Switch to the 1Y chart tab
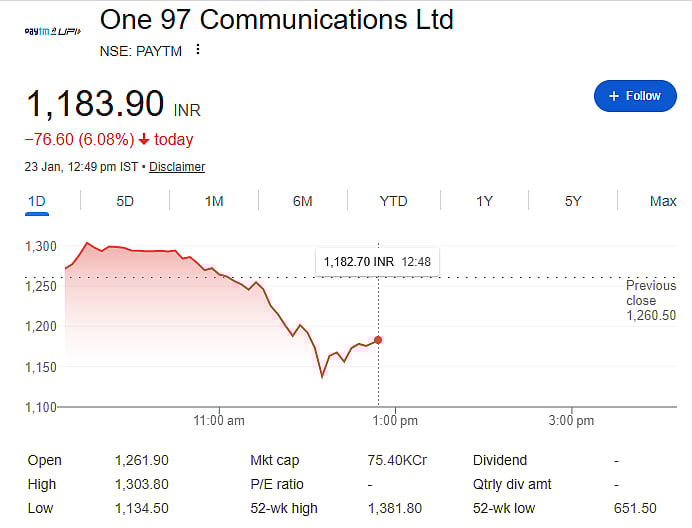 point(484,201)
